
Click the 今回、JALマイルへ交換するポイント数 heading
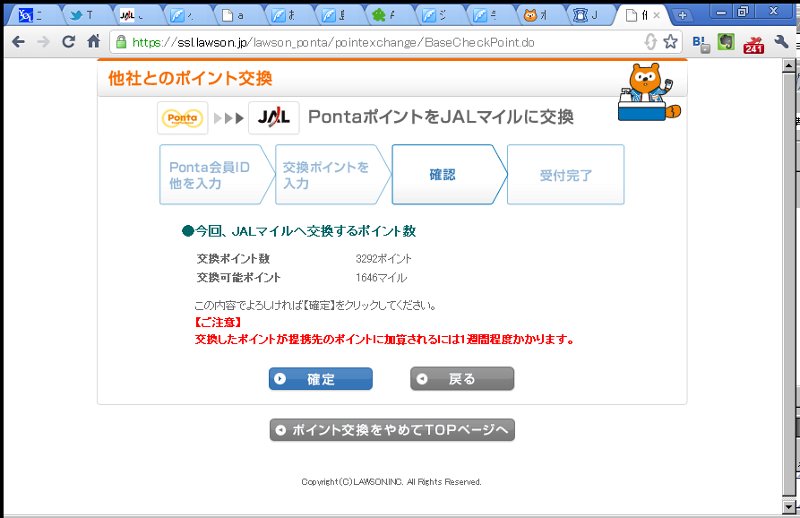point(299,231)
